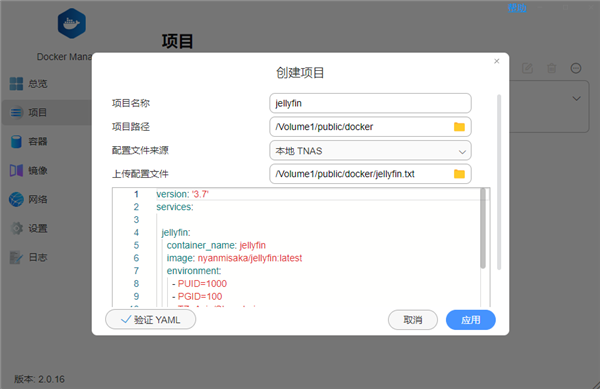Click the delete project trash icon
Viewport: 600px width, 389px height.
tap(551, 68)
